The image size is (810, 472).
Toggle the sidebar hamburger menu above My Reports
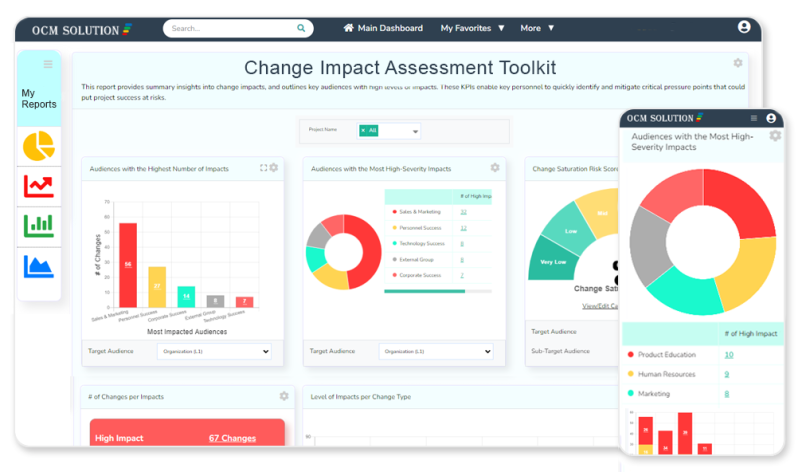[x=47, y=65]
